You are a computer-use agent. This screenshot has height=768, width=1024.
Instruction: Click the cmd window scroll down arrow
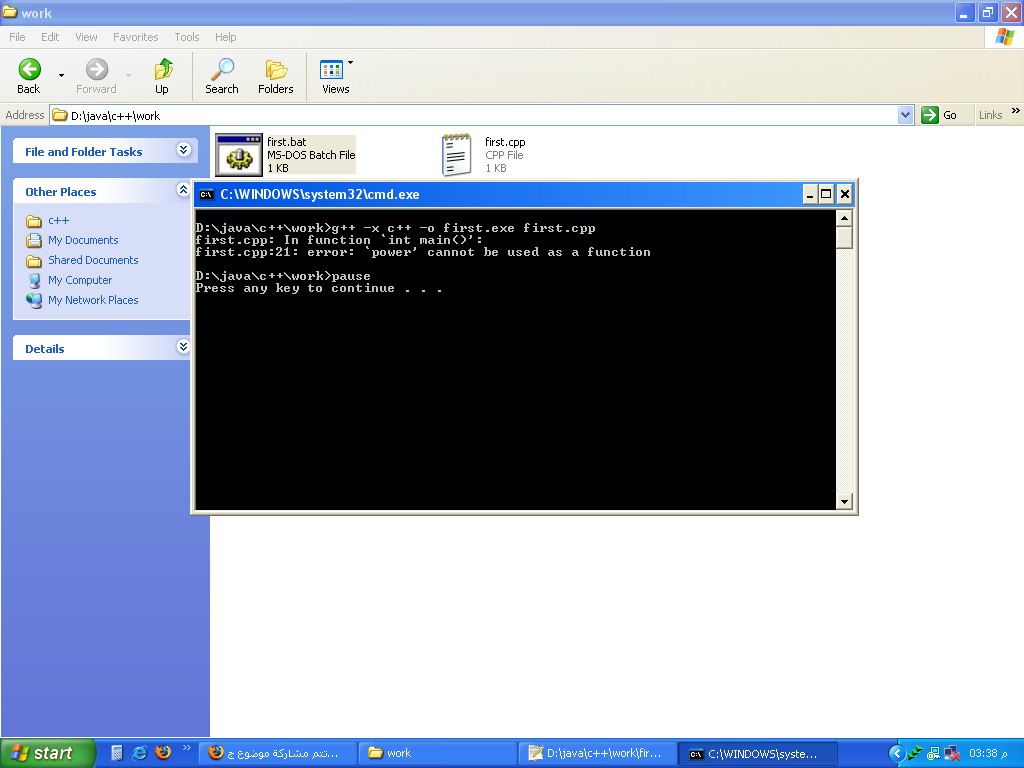coord(844,502)
